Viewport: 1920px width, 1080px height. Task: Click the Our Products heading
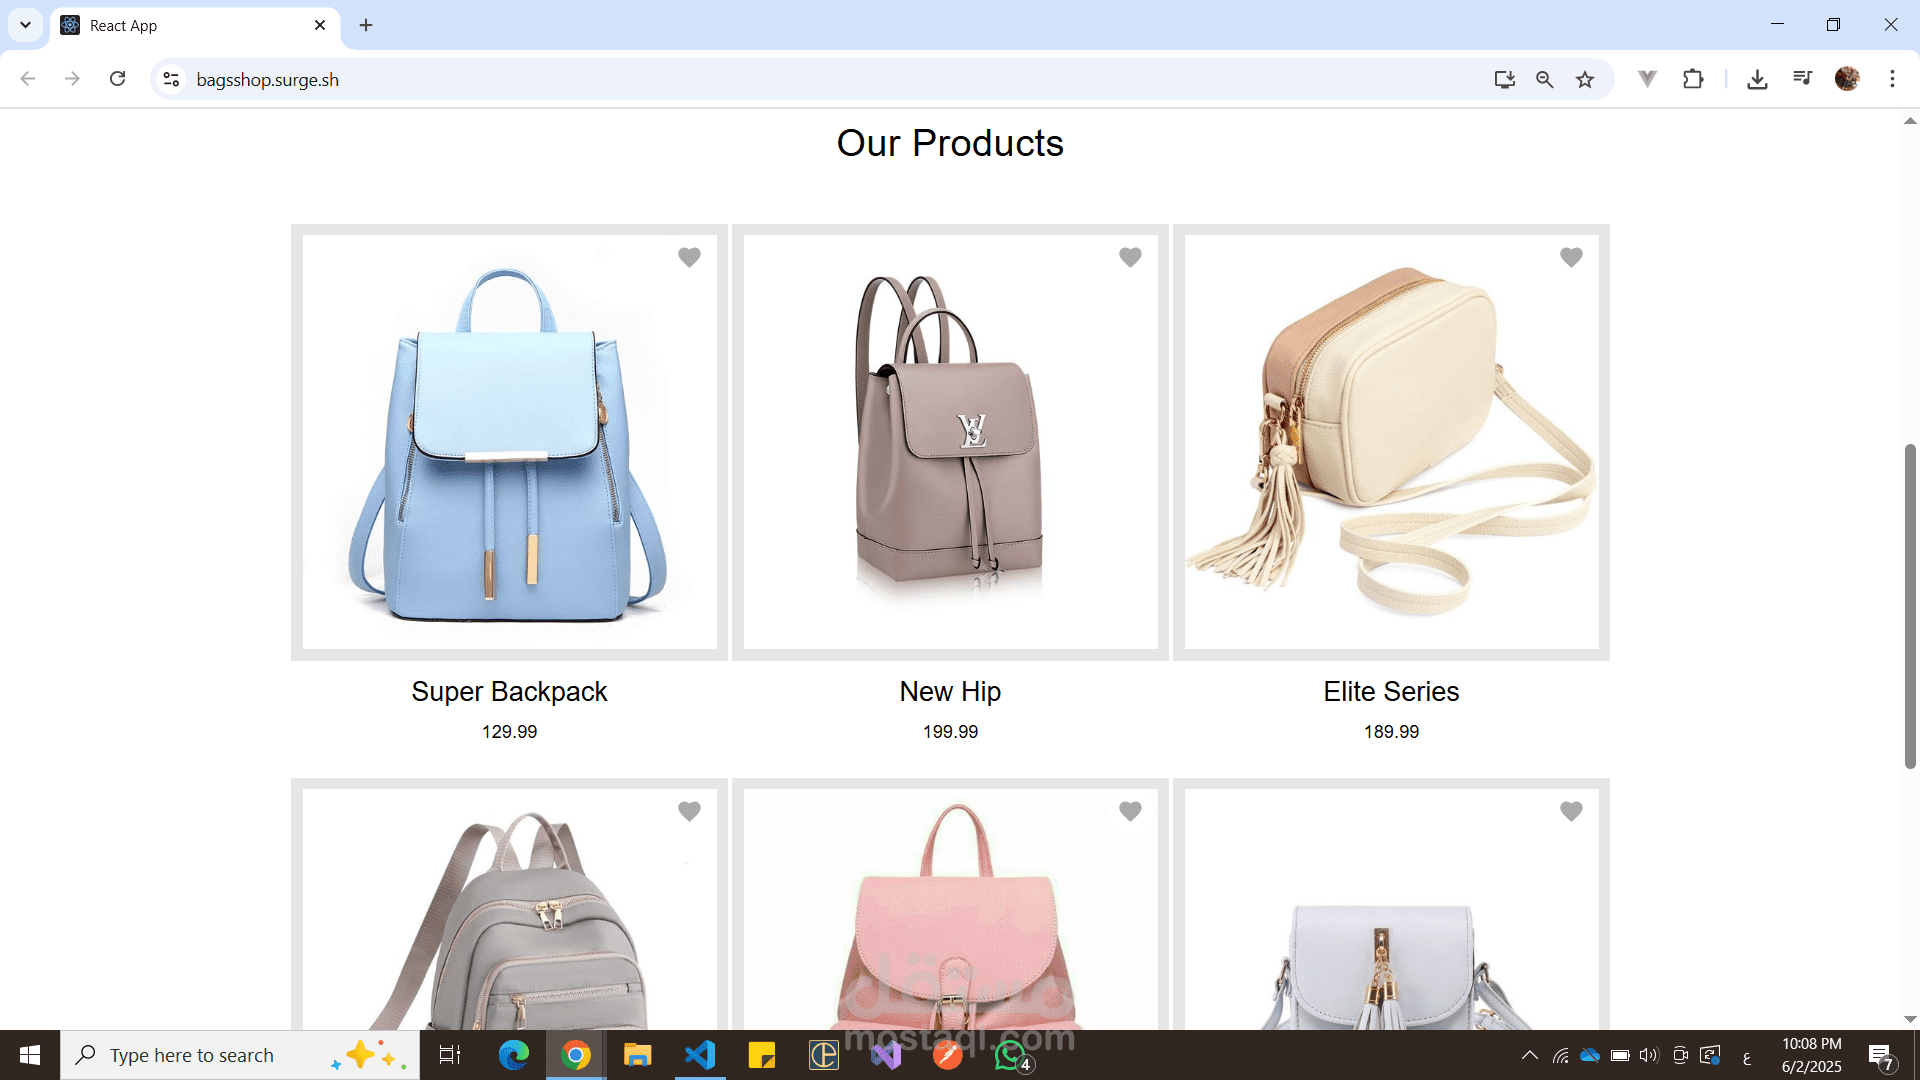click(x=950, y=143)
